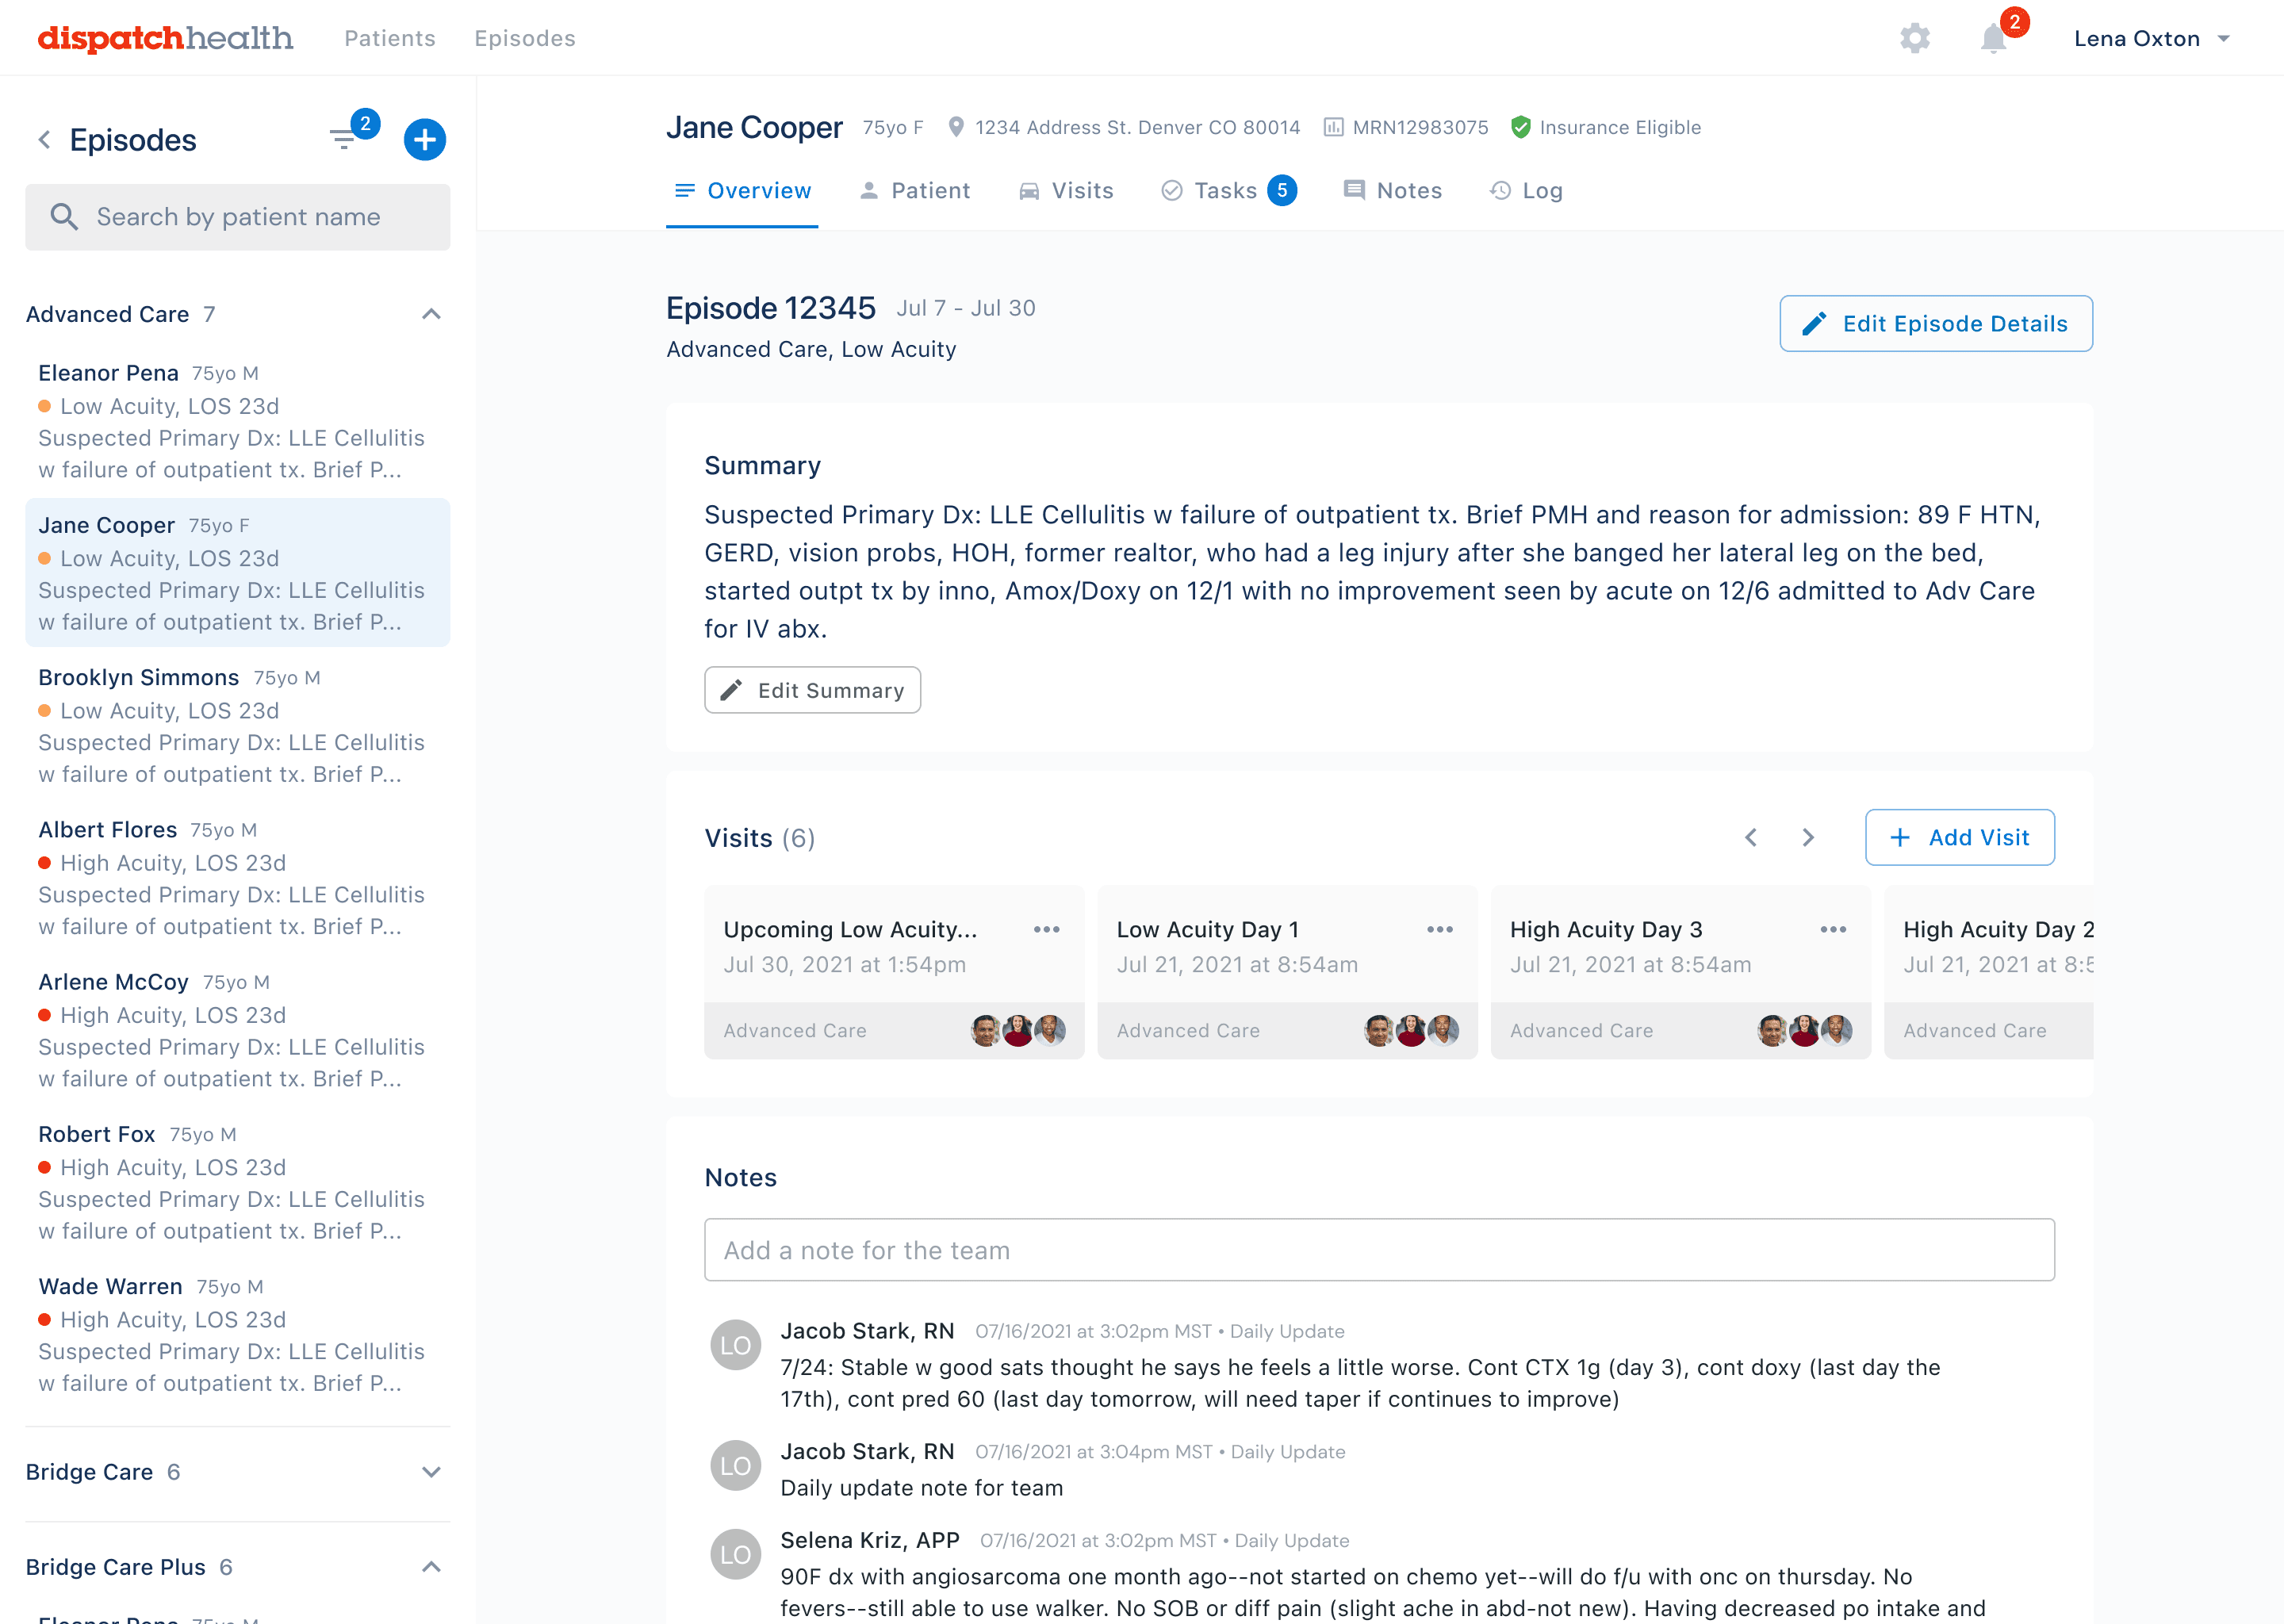Collapse the Advanced Care section
Viewport: 2284px width, 1624px height.
[431, 314]
